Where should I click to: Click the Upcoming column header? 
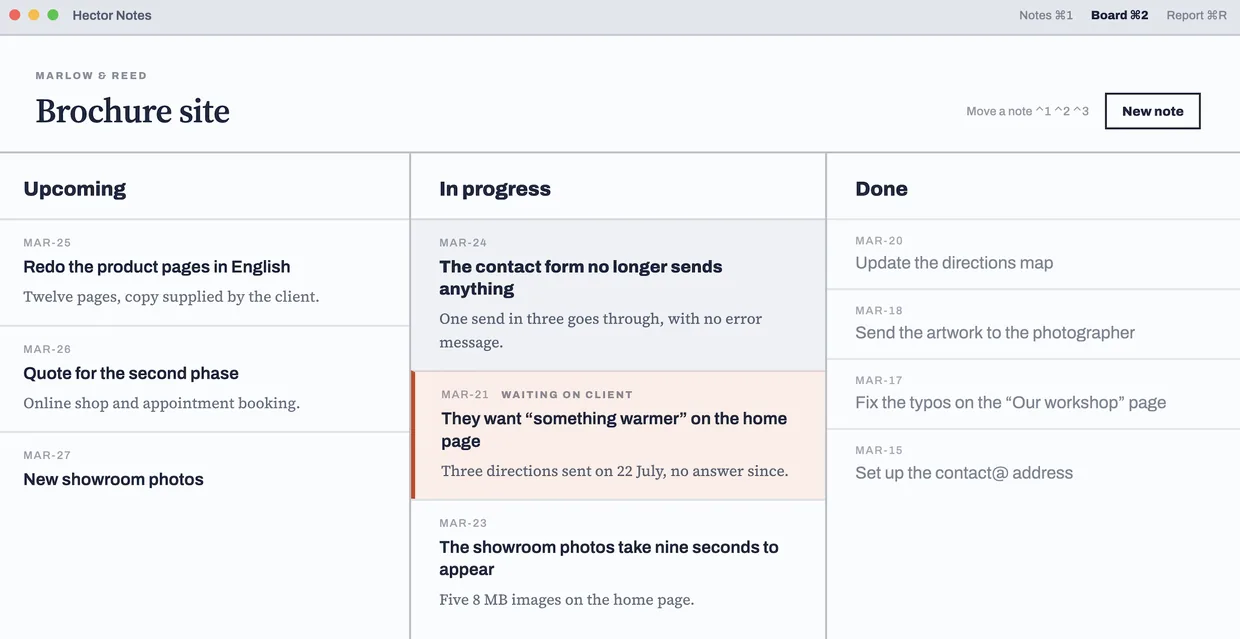75,189
